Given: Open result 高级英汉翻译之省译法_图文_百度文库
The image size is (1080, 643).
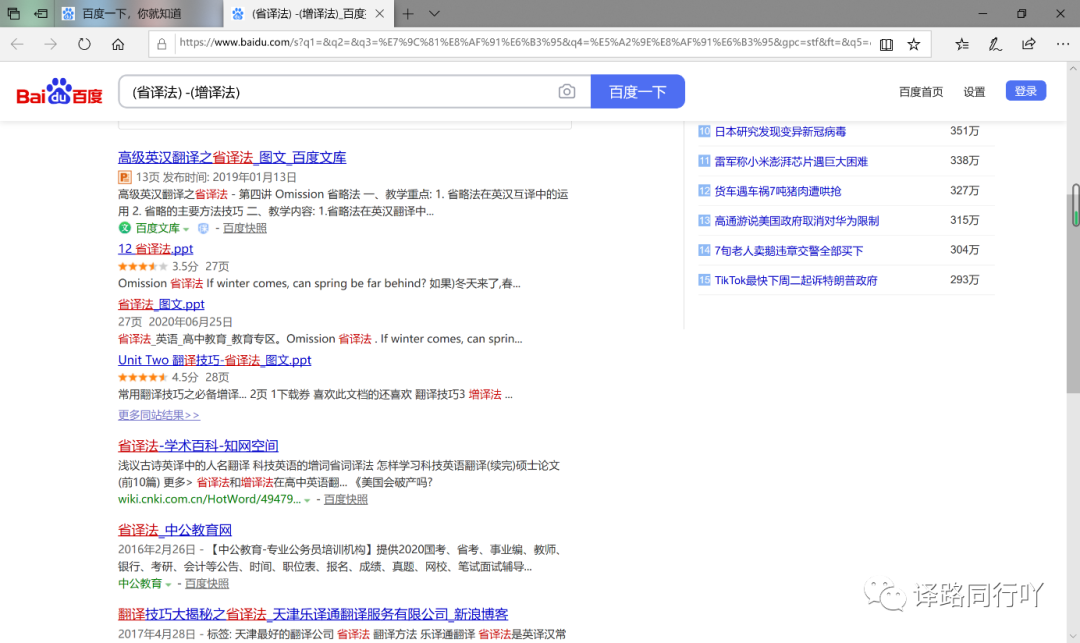Looking at the screenshot, I should (x=232, y=158).
